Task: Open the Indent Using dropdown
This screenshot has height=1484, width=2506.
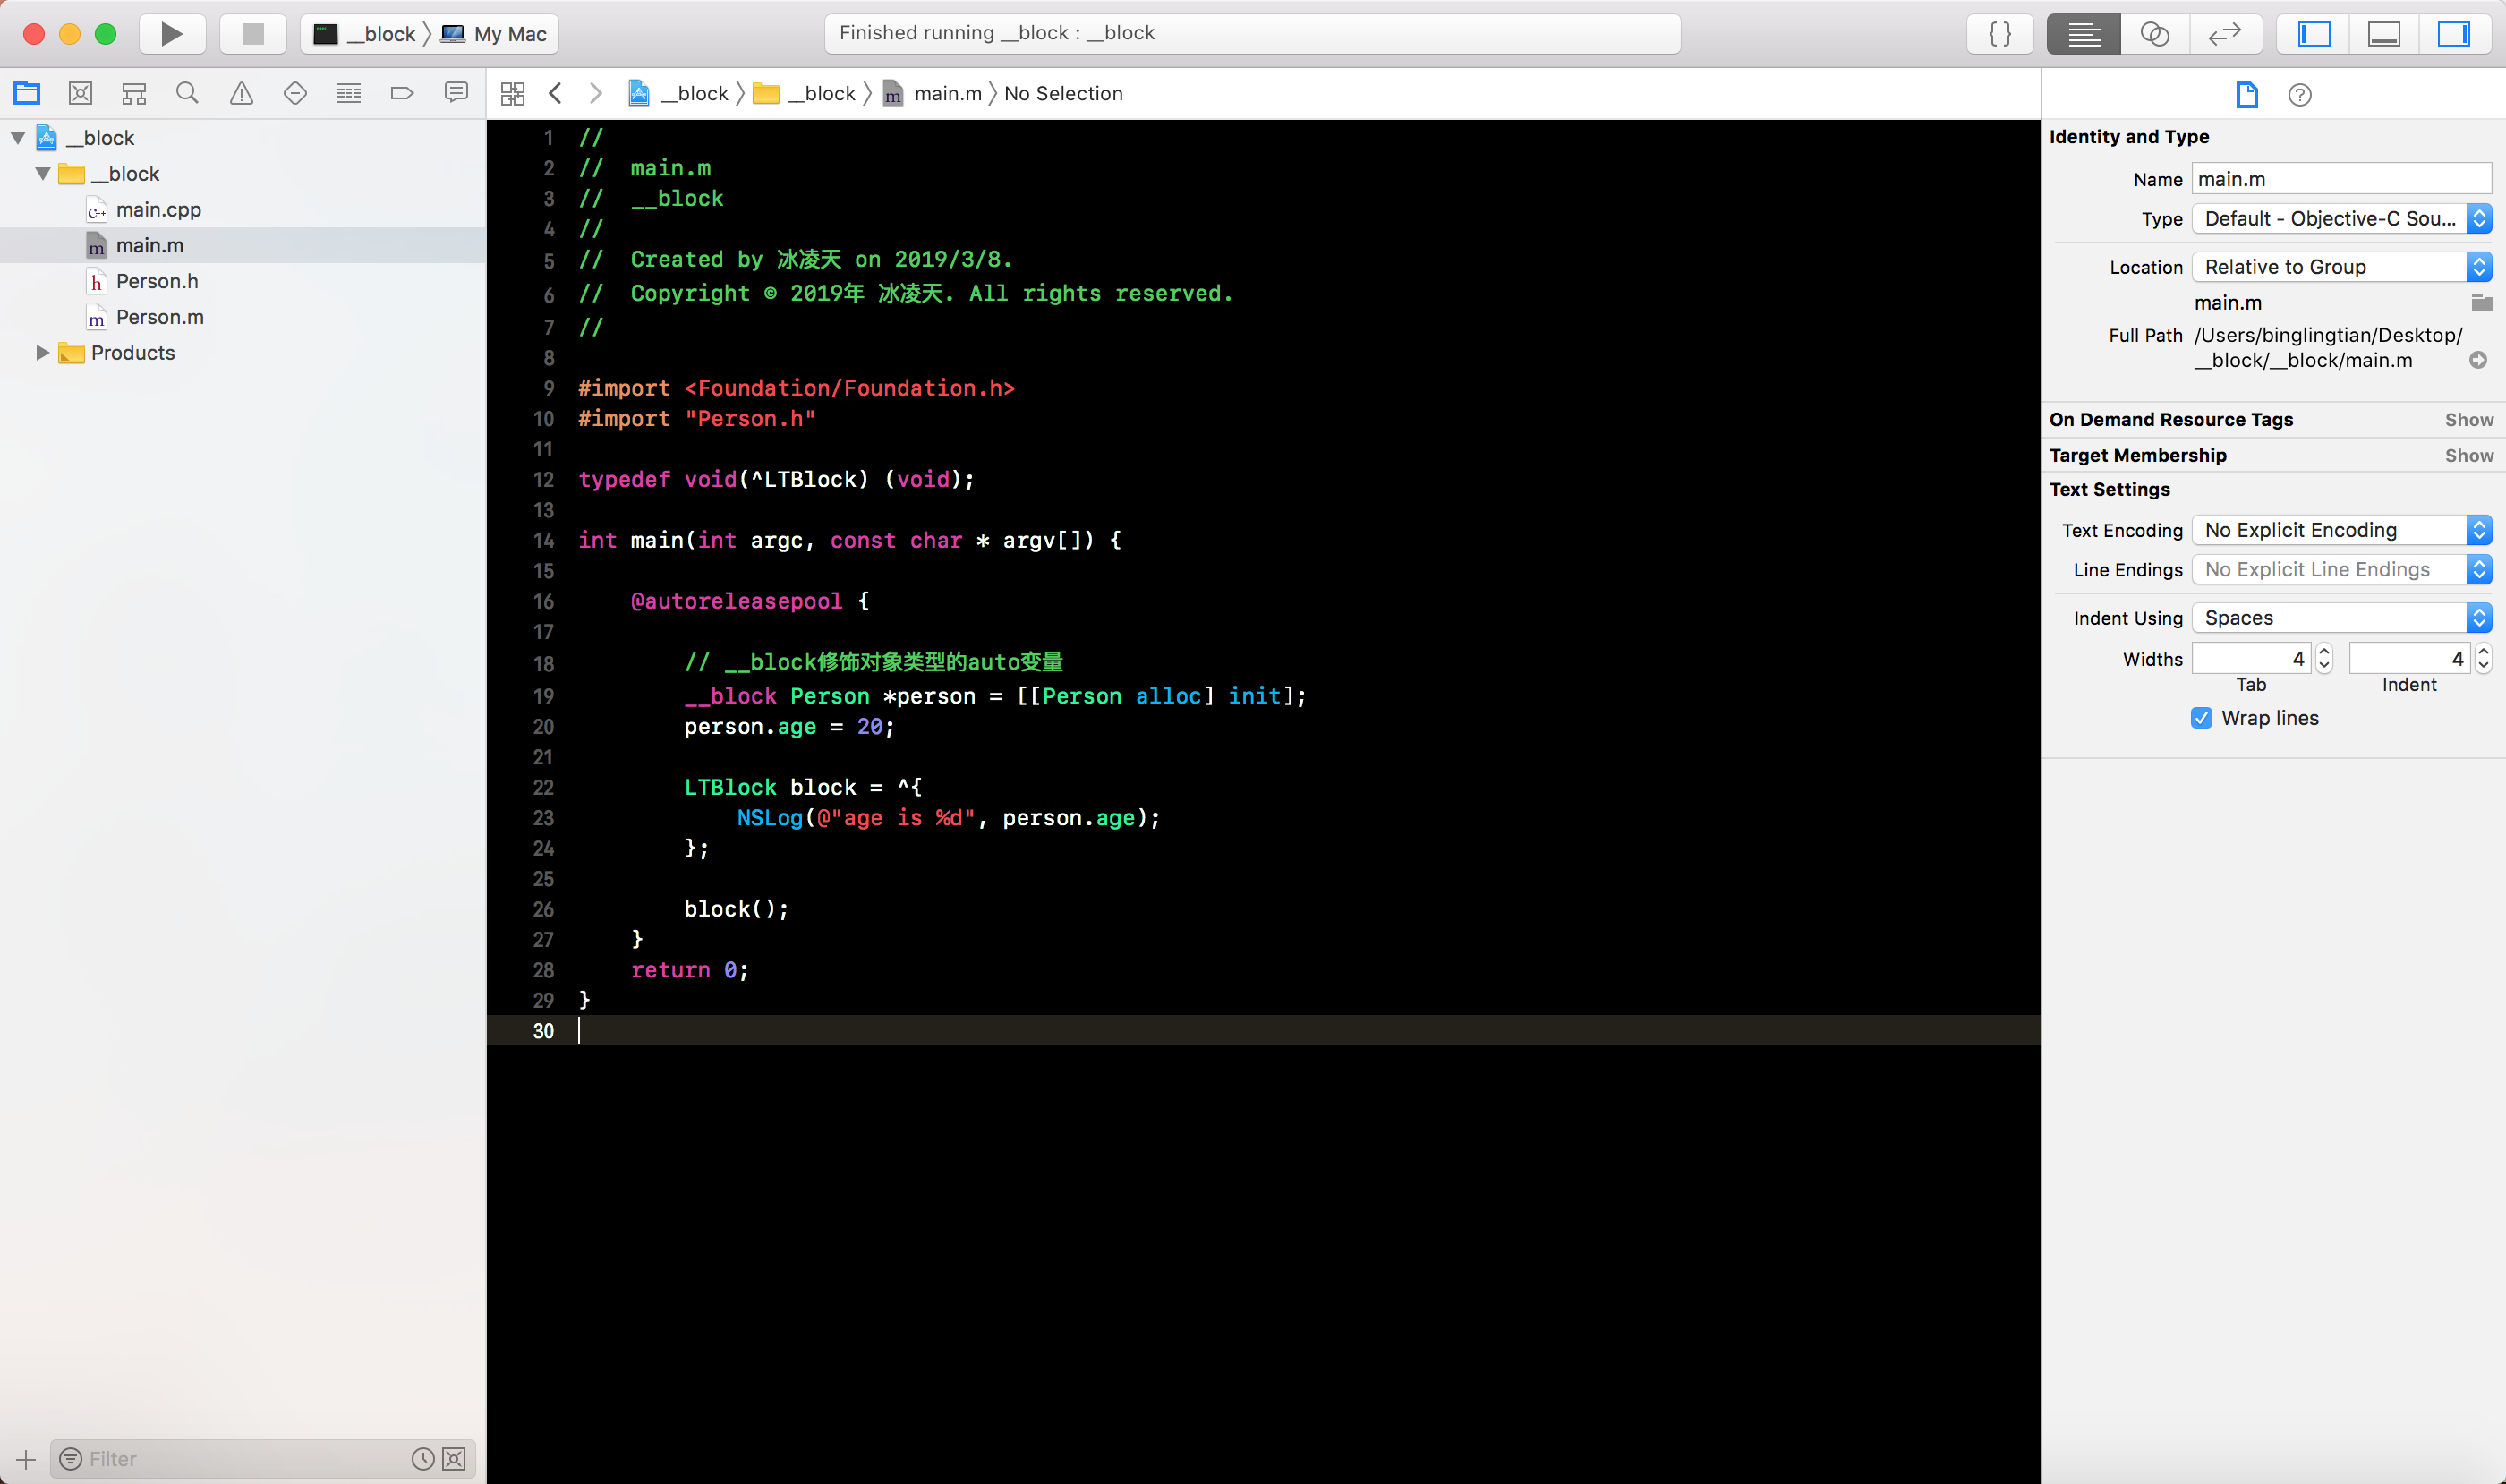Action: click(x=2341, y=618)
